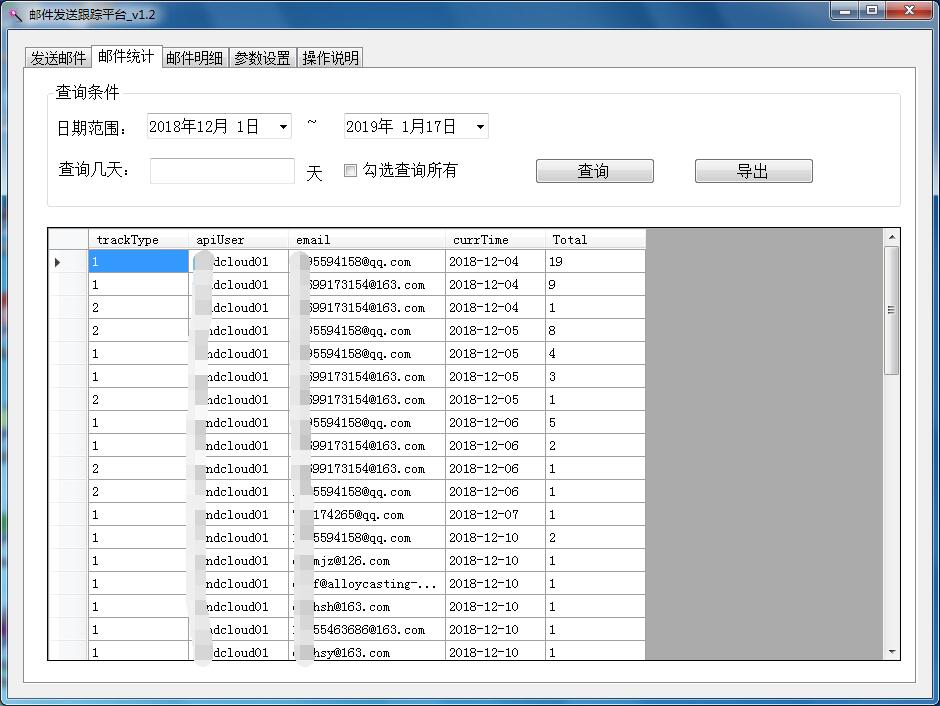Click the app icon in title bar
The image size is (940, 706).
(15, 14)
